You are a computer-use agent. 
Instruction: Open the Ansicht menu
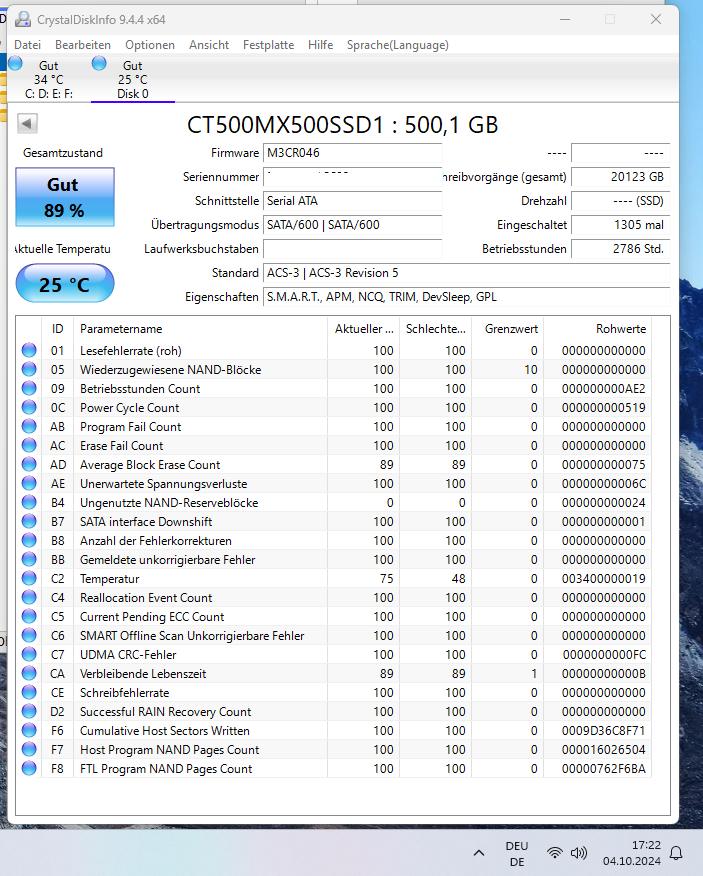[209, 45]
